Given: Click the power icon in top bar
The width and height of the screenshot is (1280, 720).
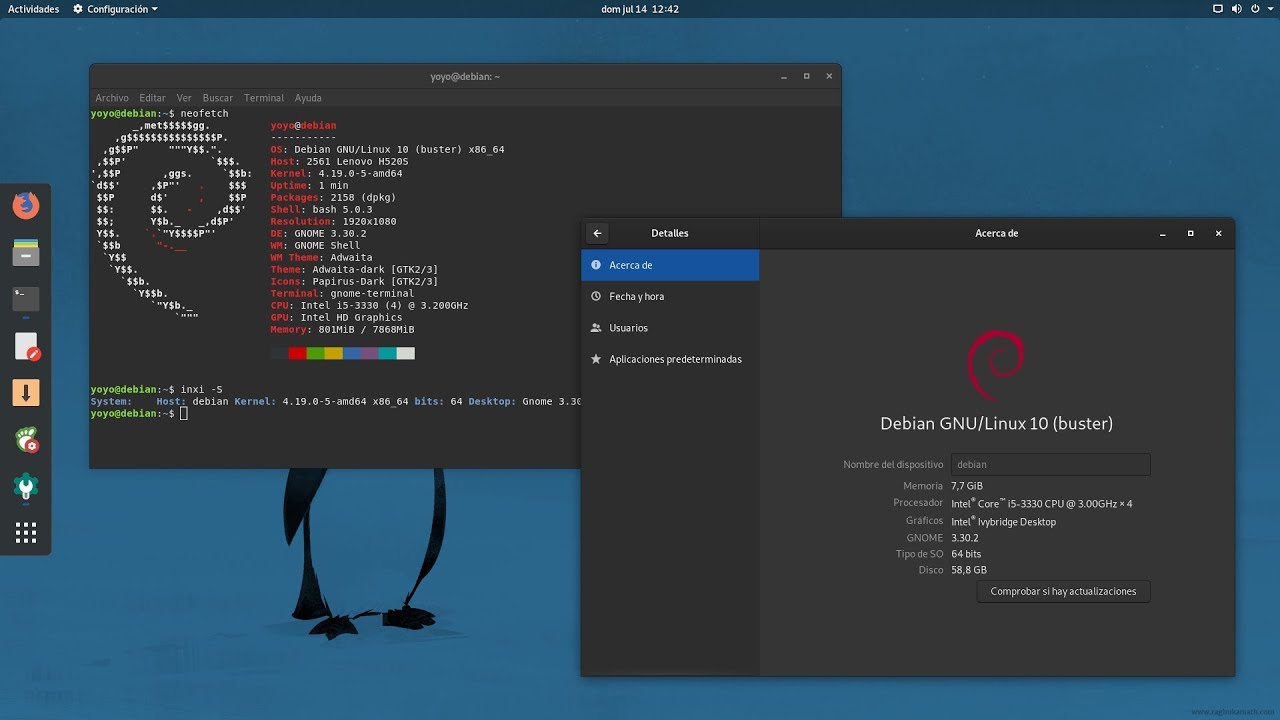Looking at the screenshot, I should [x=1254, y=9].
